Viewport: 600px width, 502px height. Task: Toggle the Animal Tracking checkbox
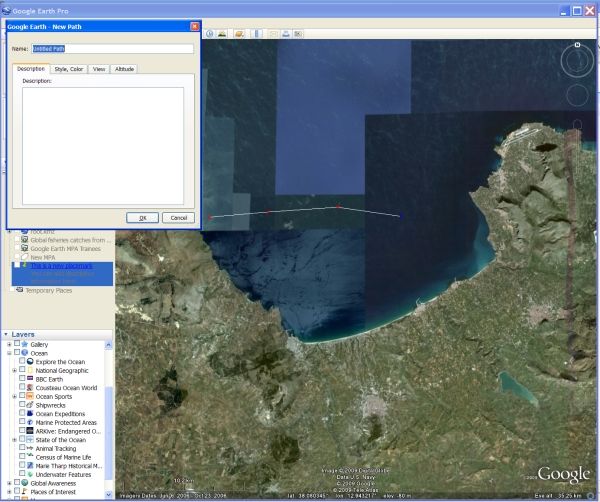pos(22,448)
